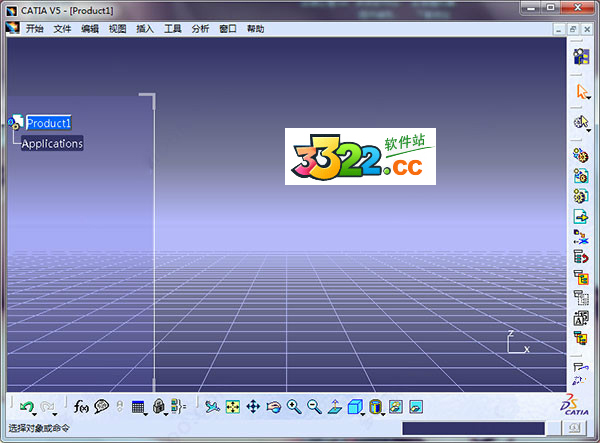Click the equivalent dimensions brace icon
The width and height of the screenshot is (600, 443).
click(178, 406)
